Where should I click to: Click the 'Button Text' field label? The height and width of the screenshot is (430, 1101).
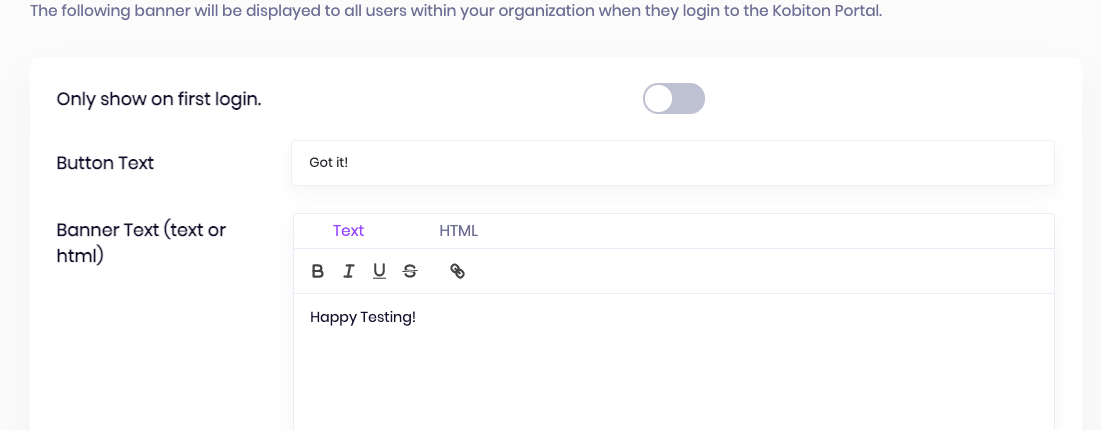(105, 163)
